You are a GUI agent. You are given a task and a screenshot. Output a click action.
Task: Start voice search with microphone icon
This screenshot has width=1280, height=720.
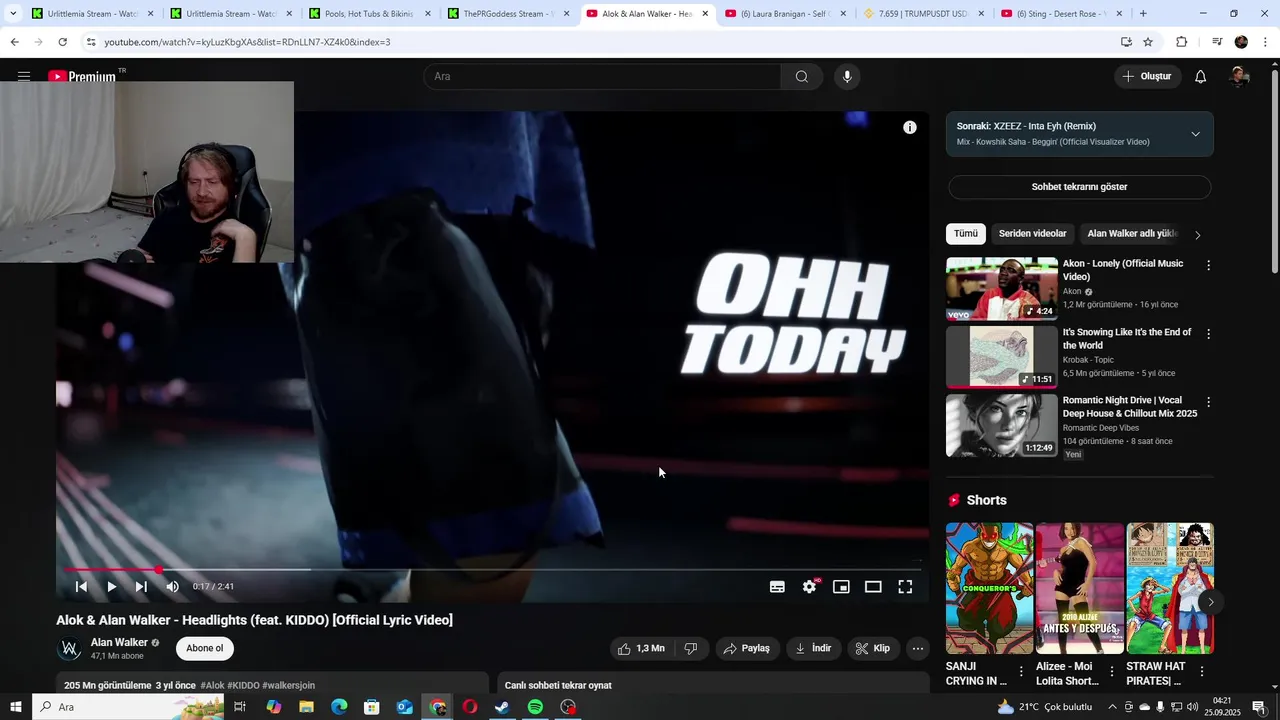[847, 77]
